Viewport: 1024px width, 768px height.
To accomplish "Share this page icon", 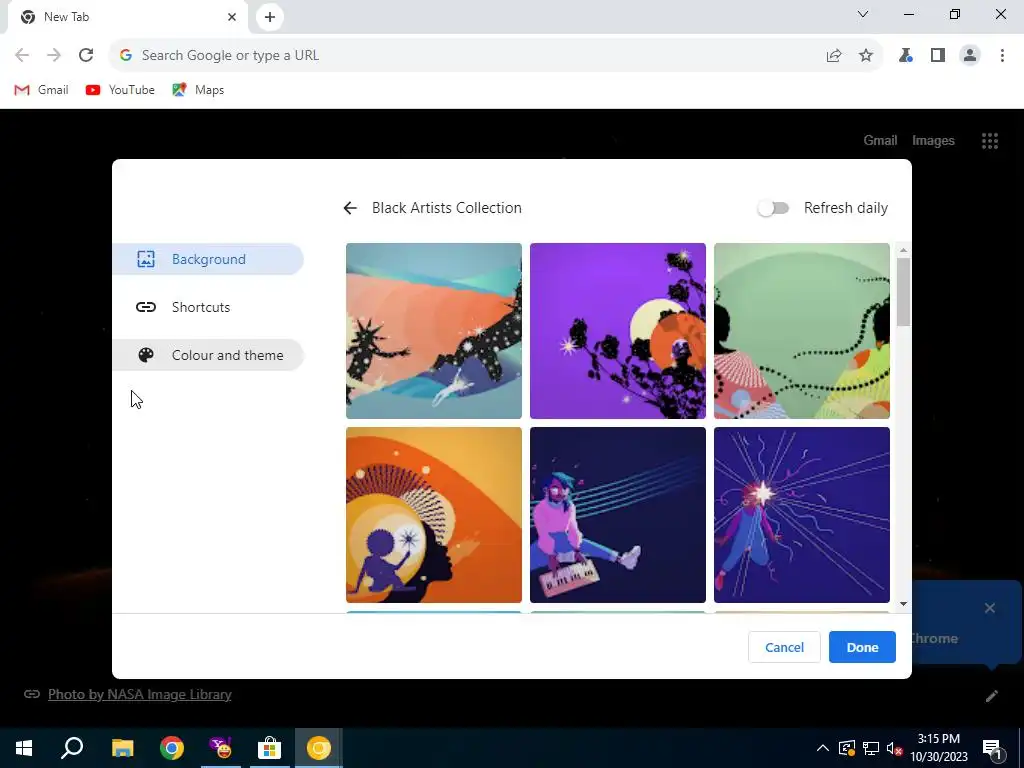I will click(x=834, y=56).
